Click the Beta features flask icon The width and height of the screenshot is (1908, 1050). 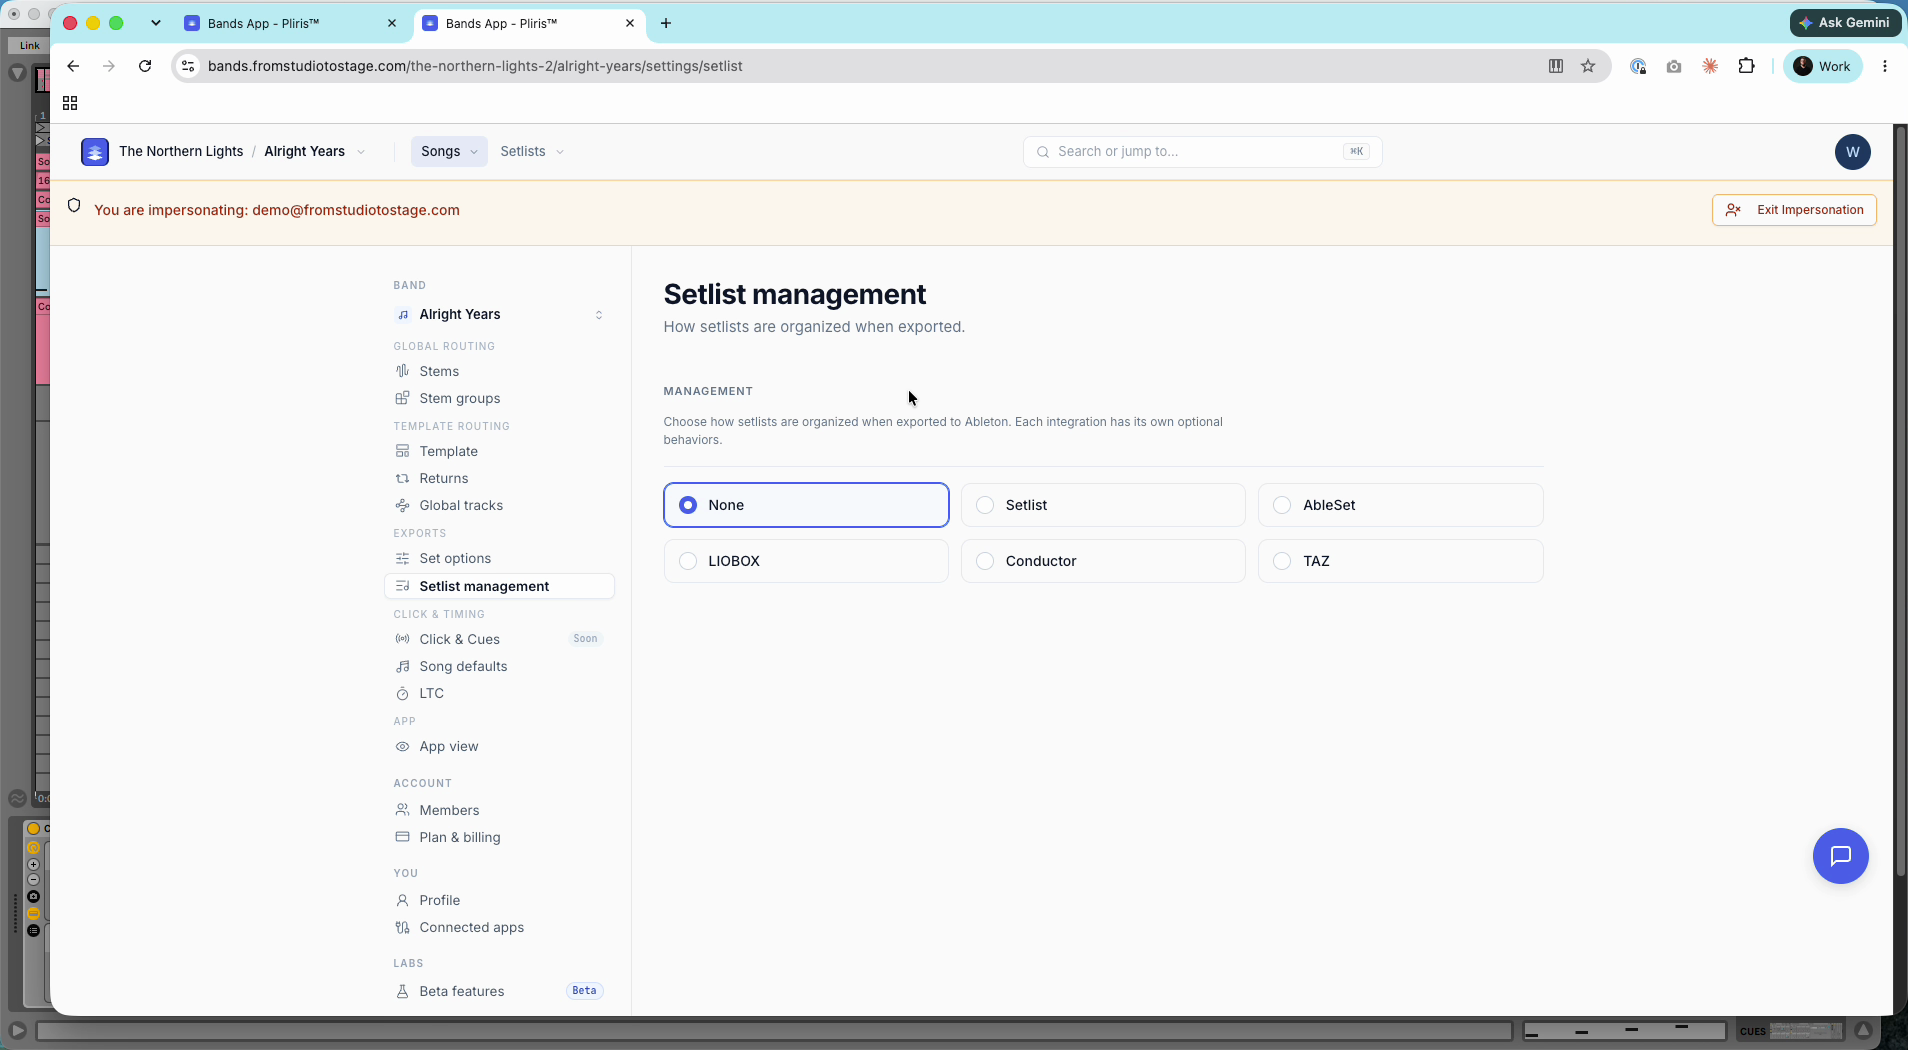pyautogui.click(x=402, y=991)
